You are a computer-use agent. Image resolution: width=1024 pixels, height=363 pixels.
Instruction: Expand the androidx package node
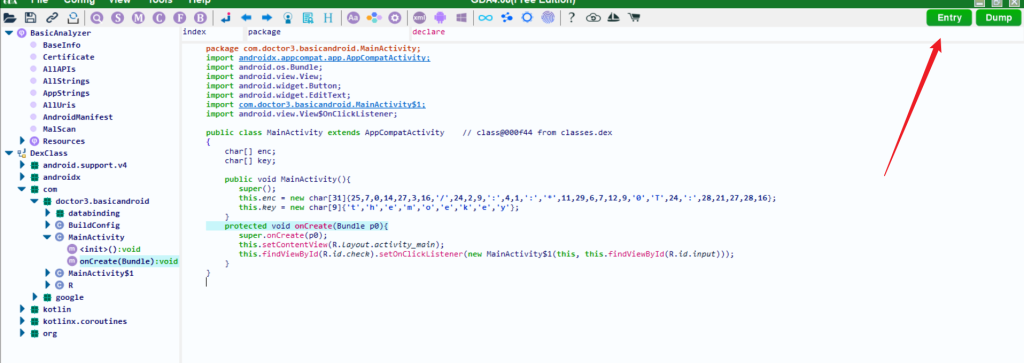[x=22, y=177]
